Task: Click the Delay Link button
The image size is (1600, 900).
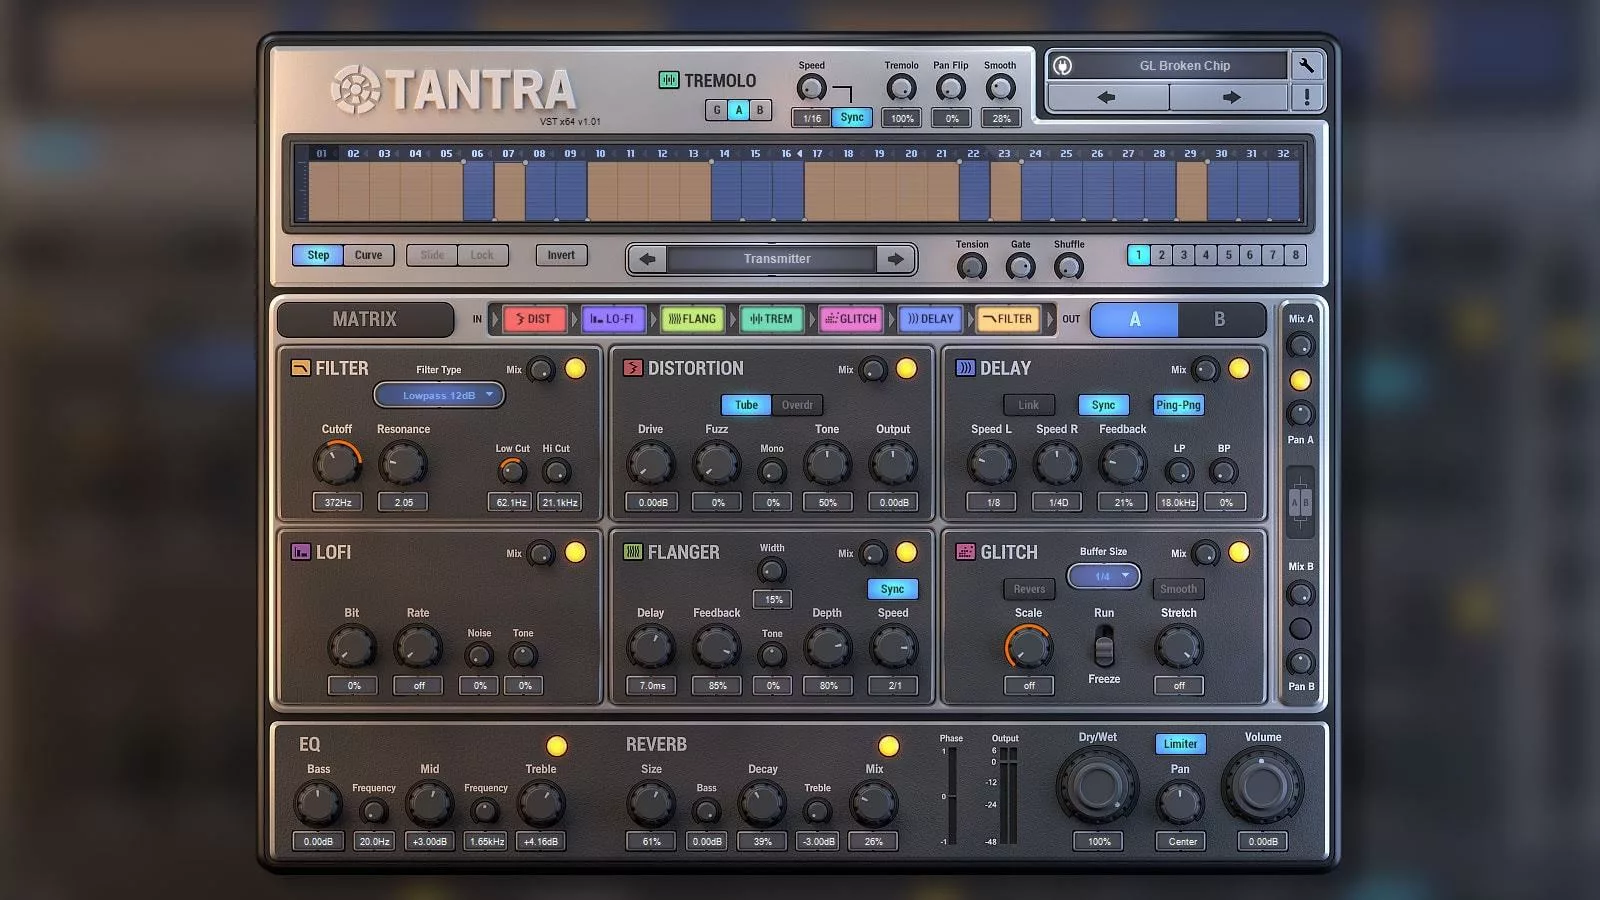Action: [1029, 405]
